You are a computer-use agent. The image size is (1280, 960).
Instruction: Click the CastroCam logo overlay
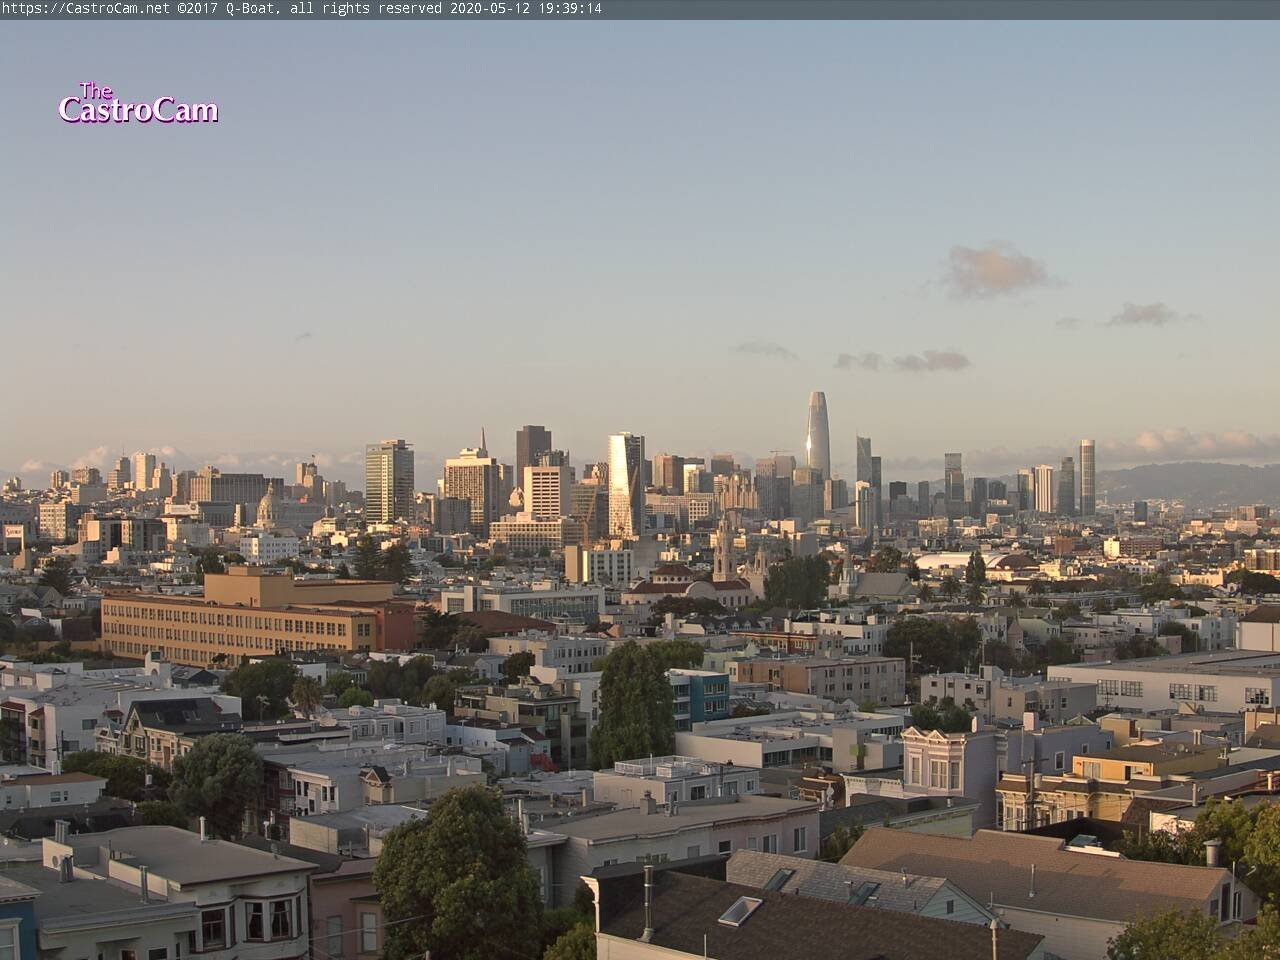pos(138,103)
